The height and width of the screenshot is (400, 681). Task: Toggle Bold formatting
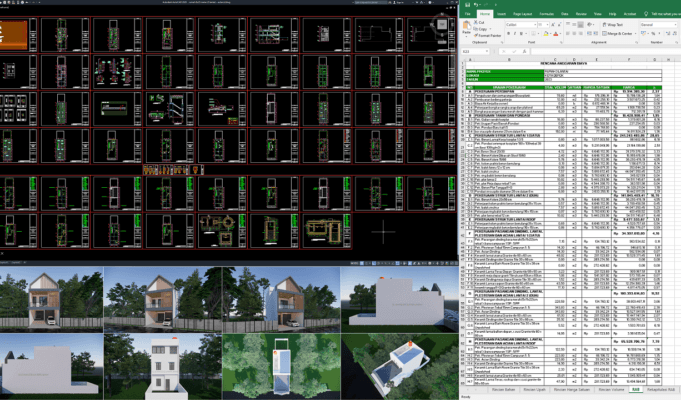click(509, 33)
